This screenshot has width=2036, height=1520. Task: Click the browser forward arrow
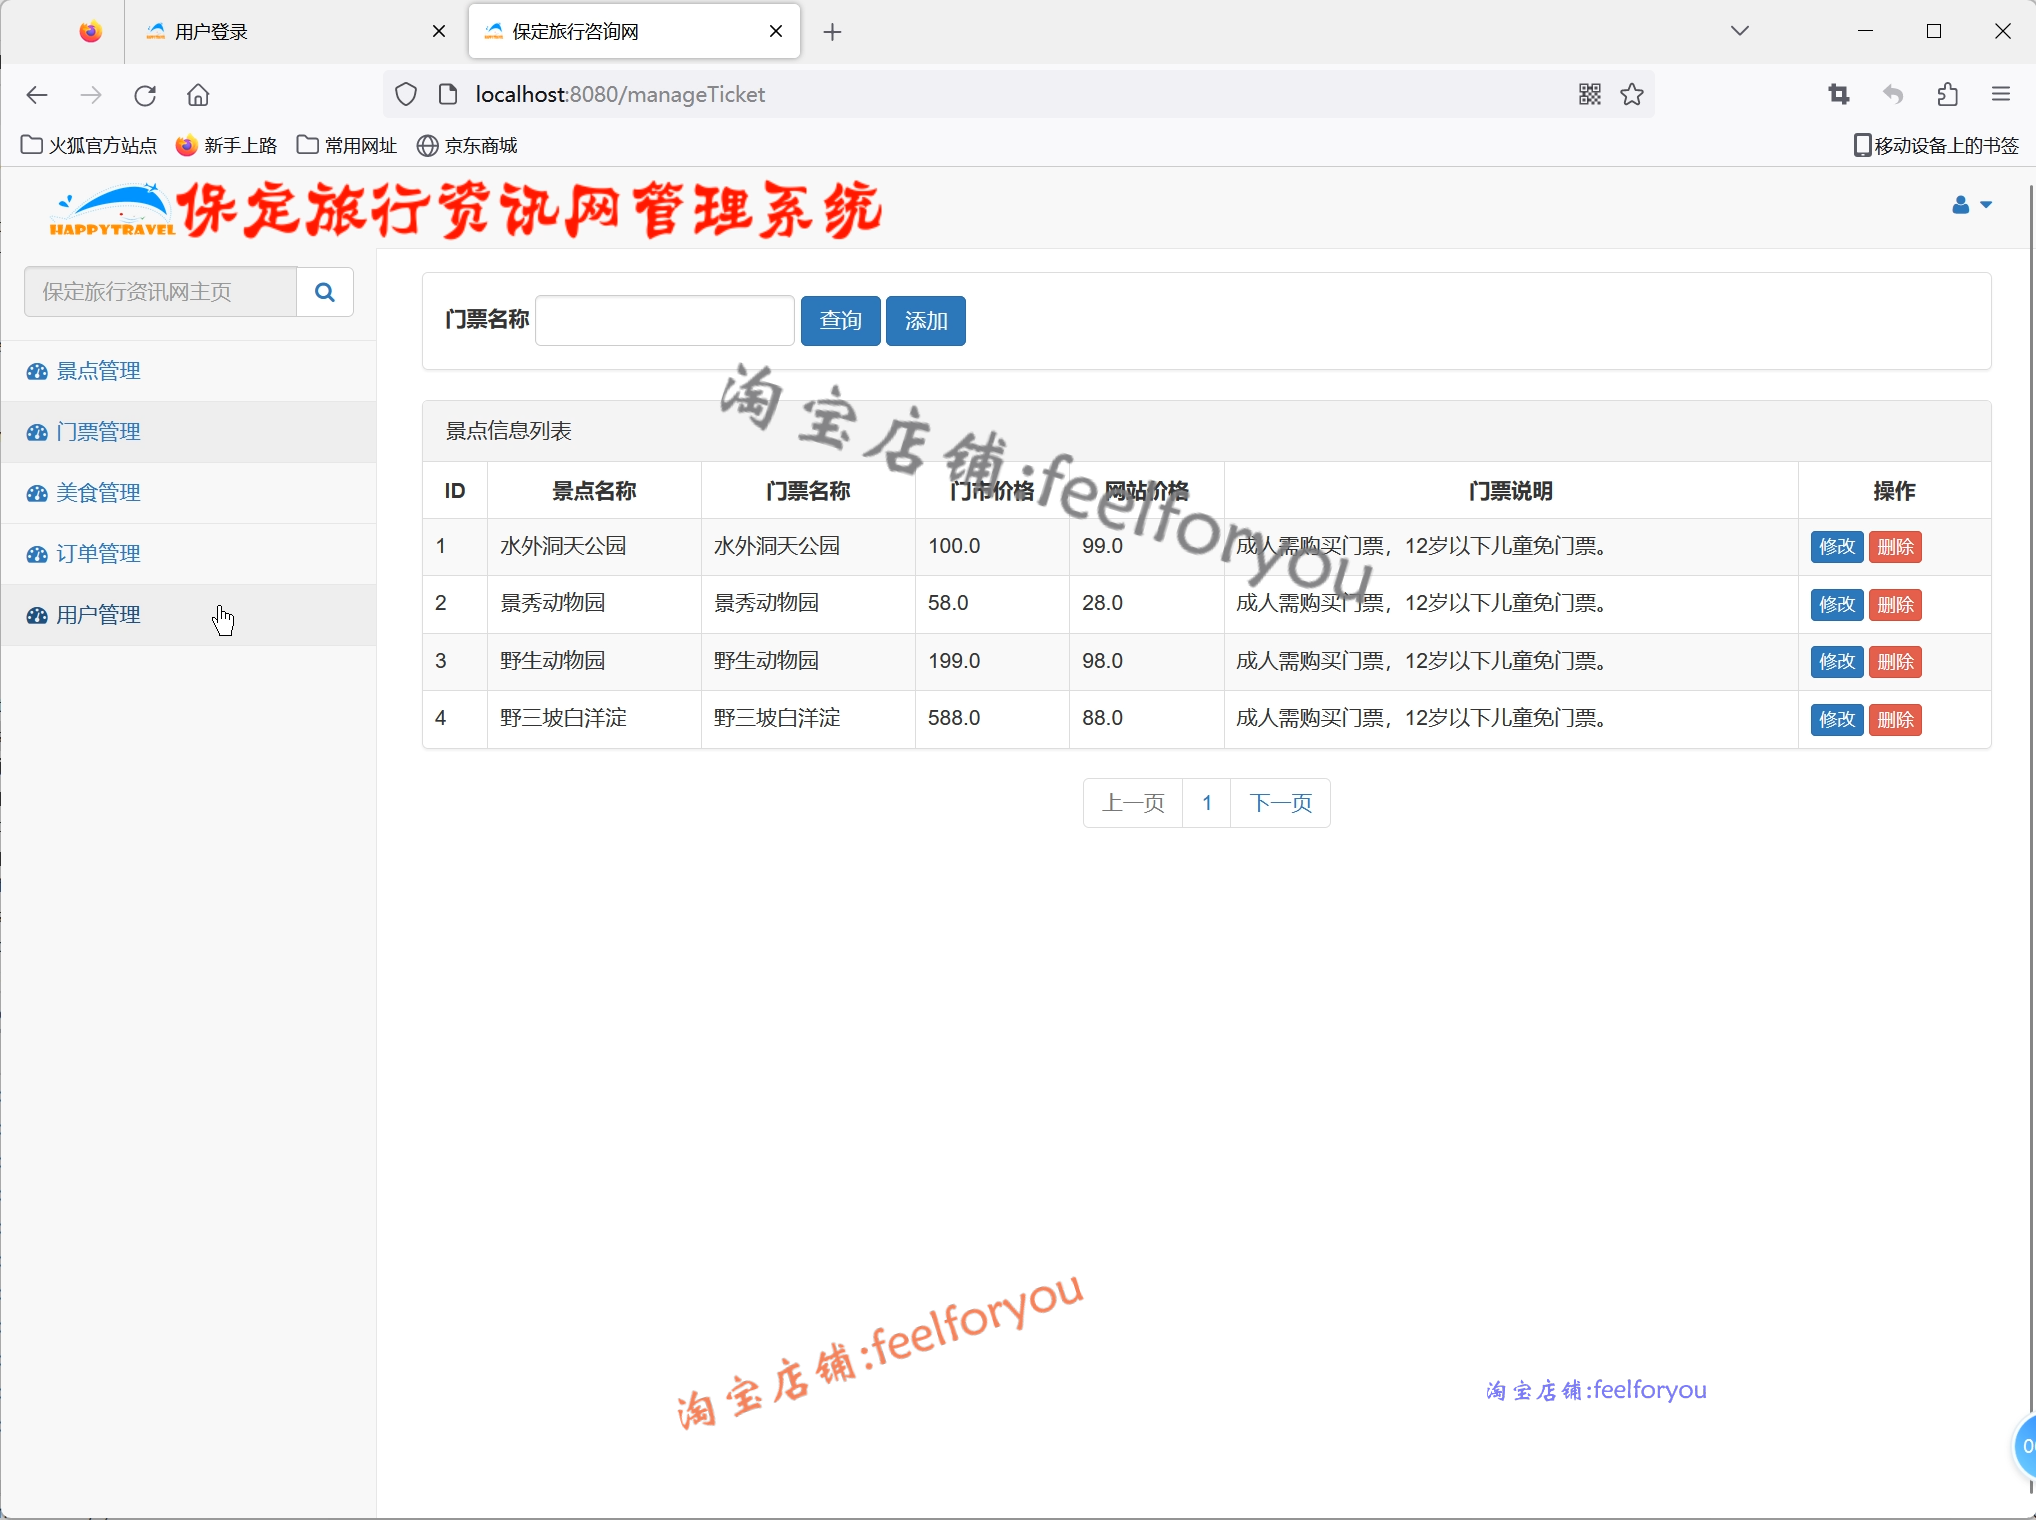(91, 95)
